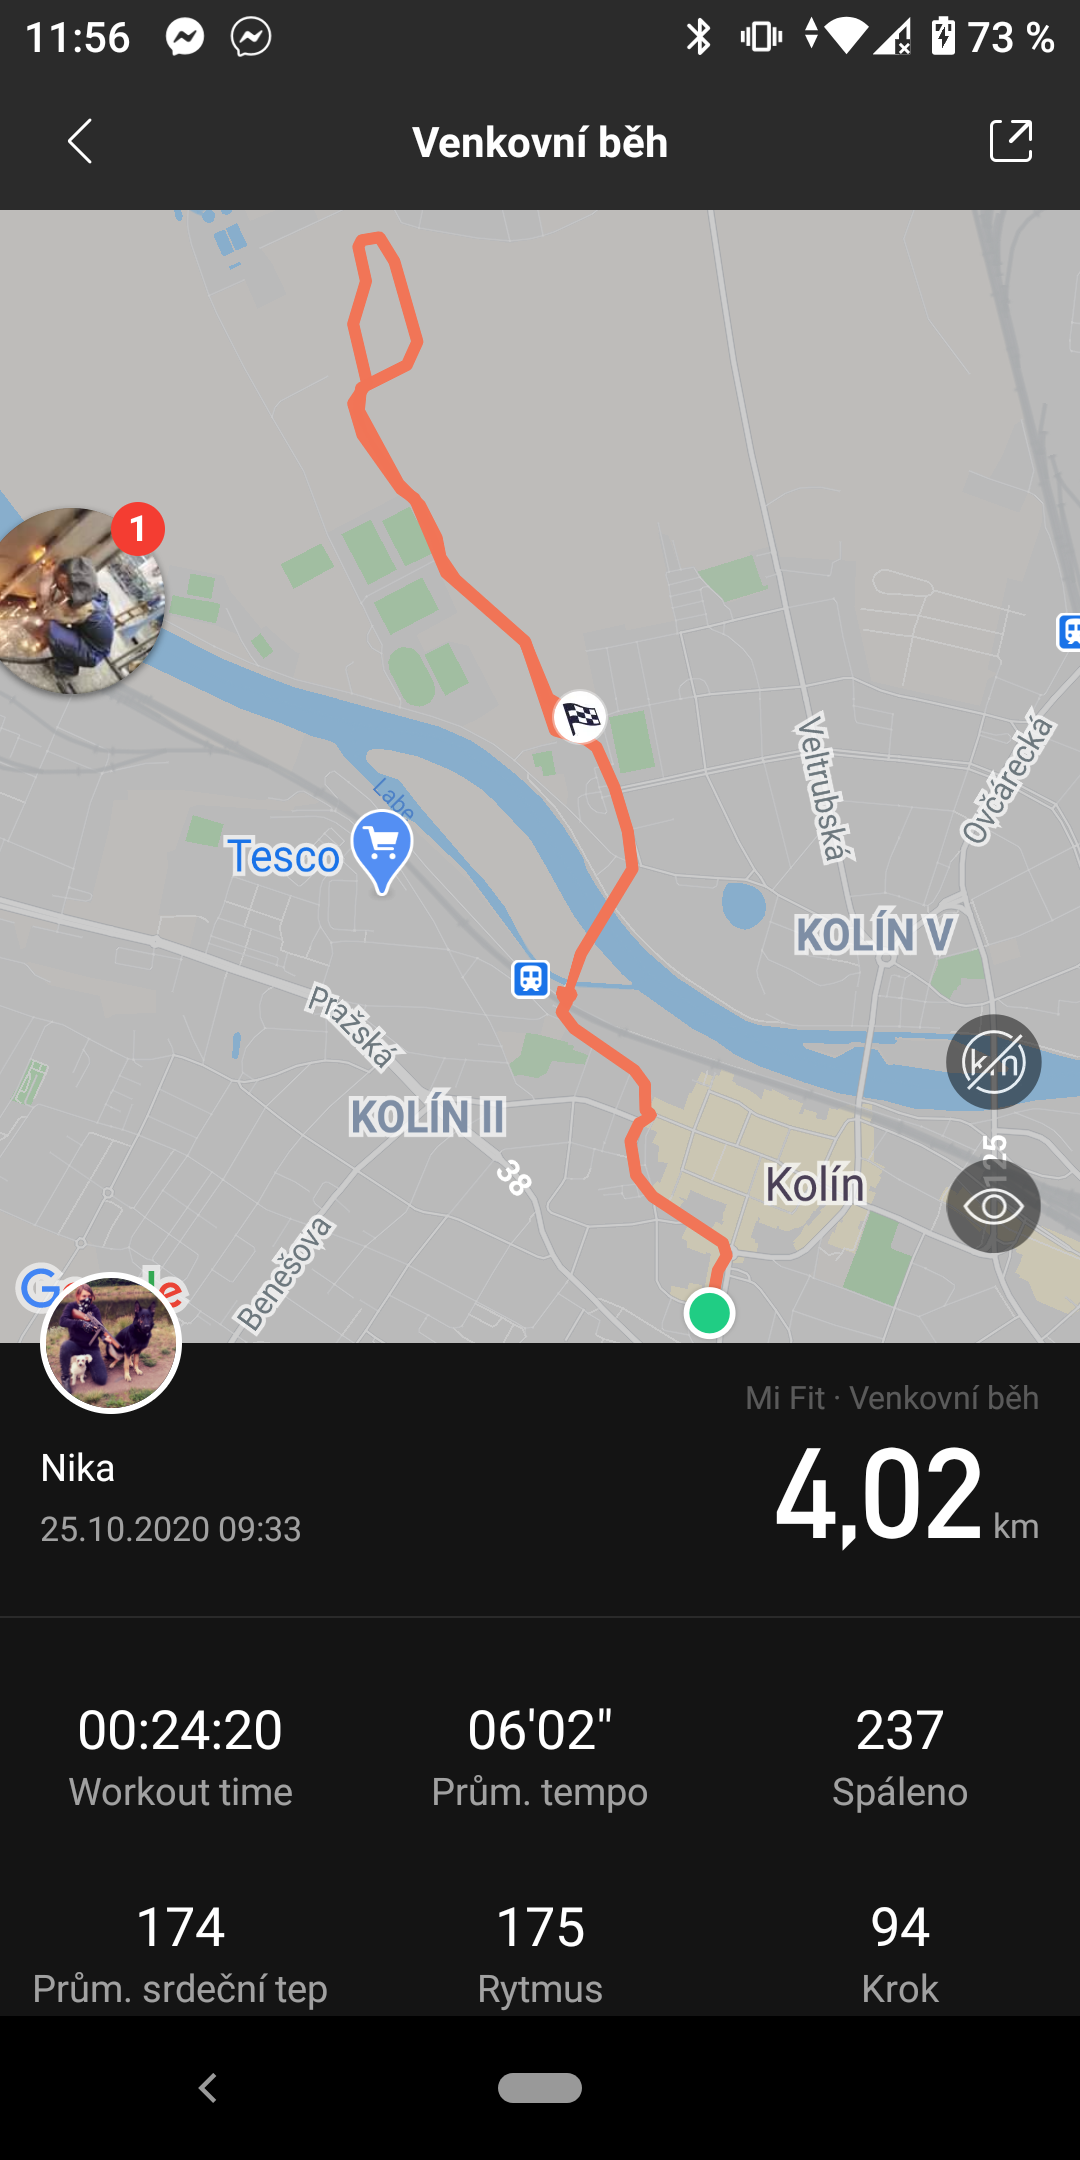The width and height of the screenshot is (1080, 2160).
Task: Tap the 174 Prům. srdeční tep stat
Action: tap(180, 1955)
